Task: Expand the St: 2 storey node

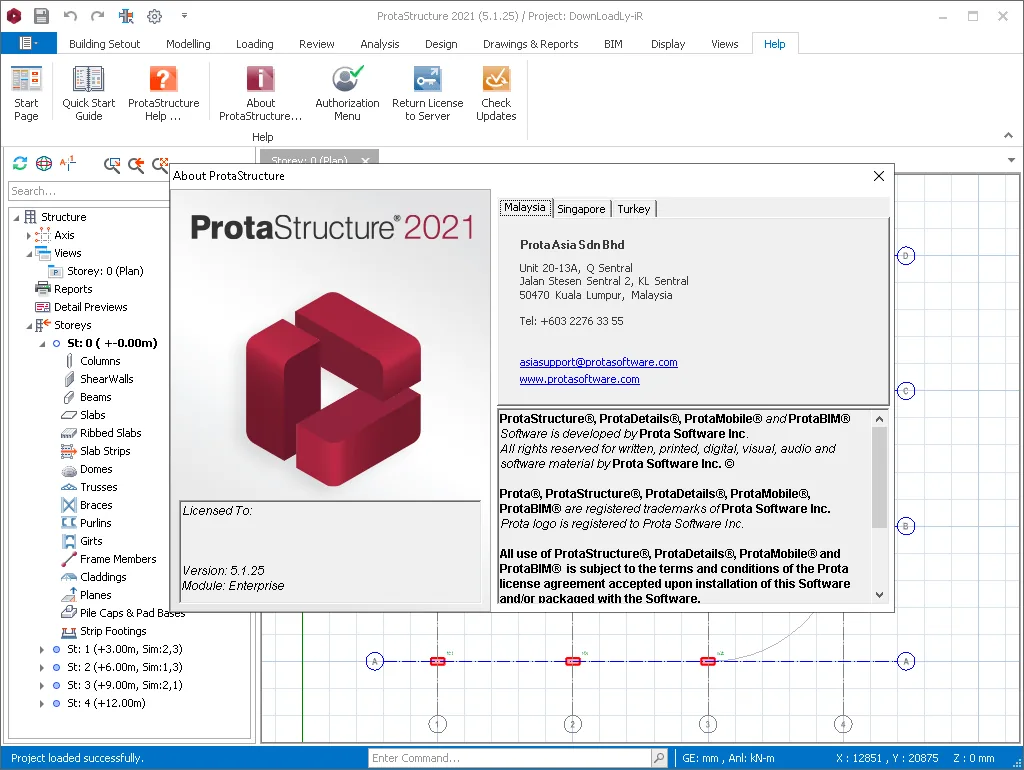Action: [x=41, y=667]
